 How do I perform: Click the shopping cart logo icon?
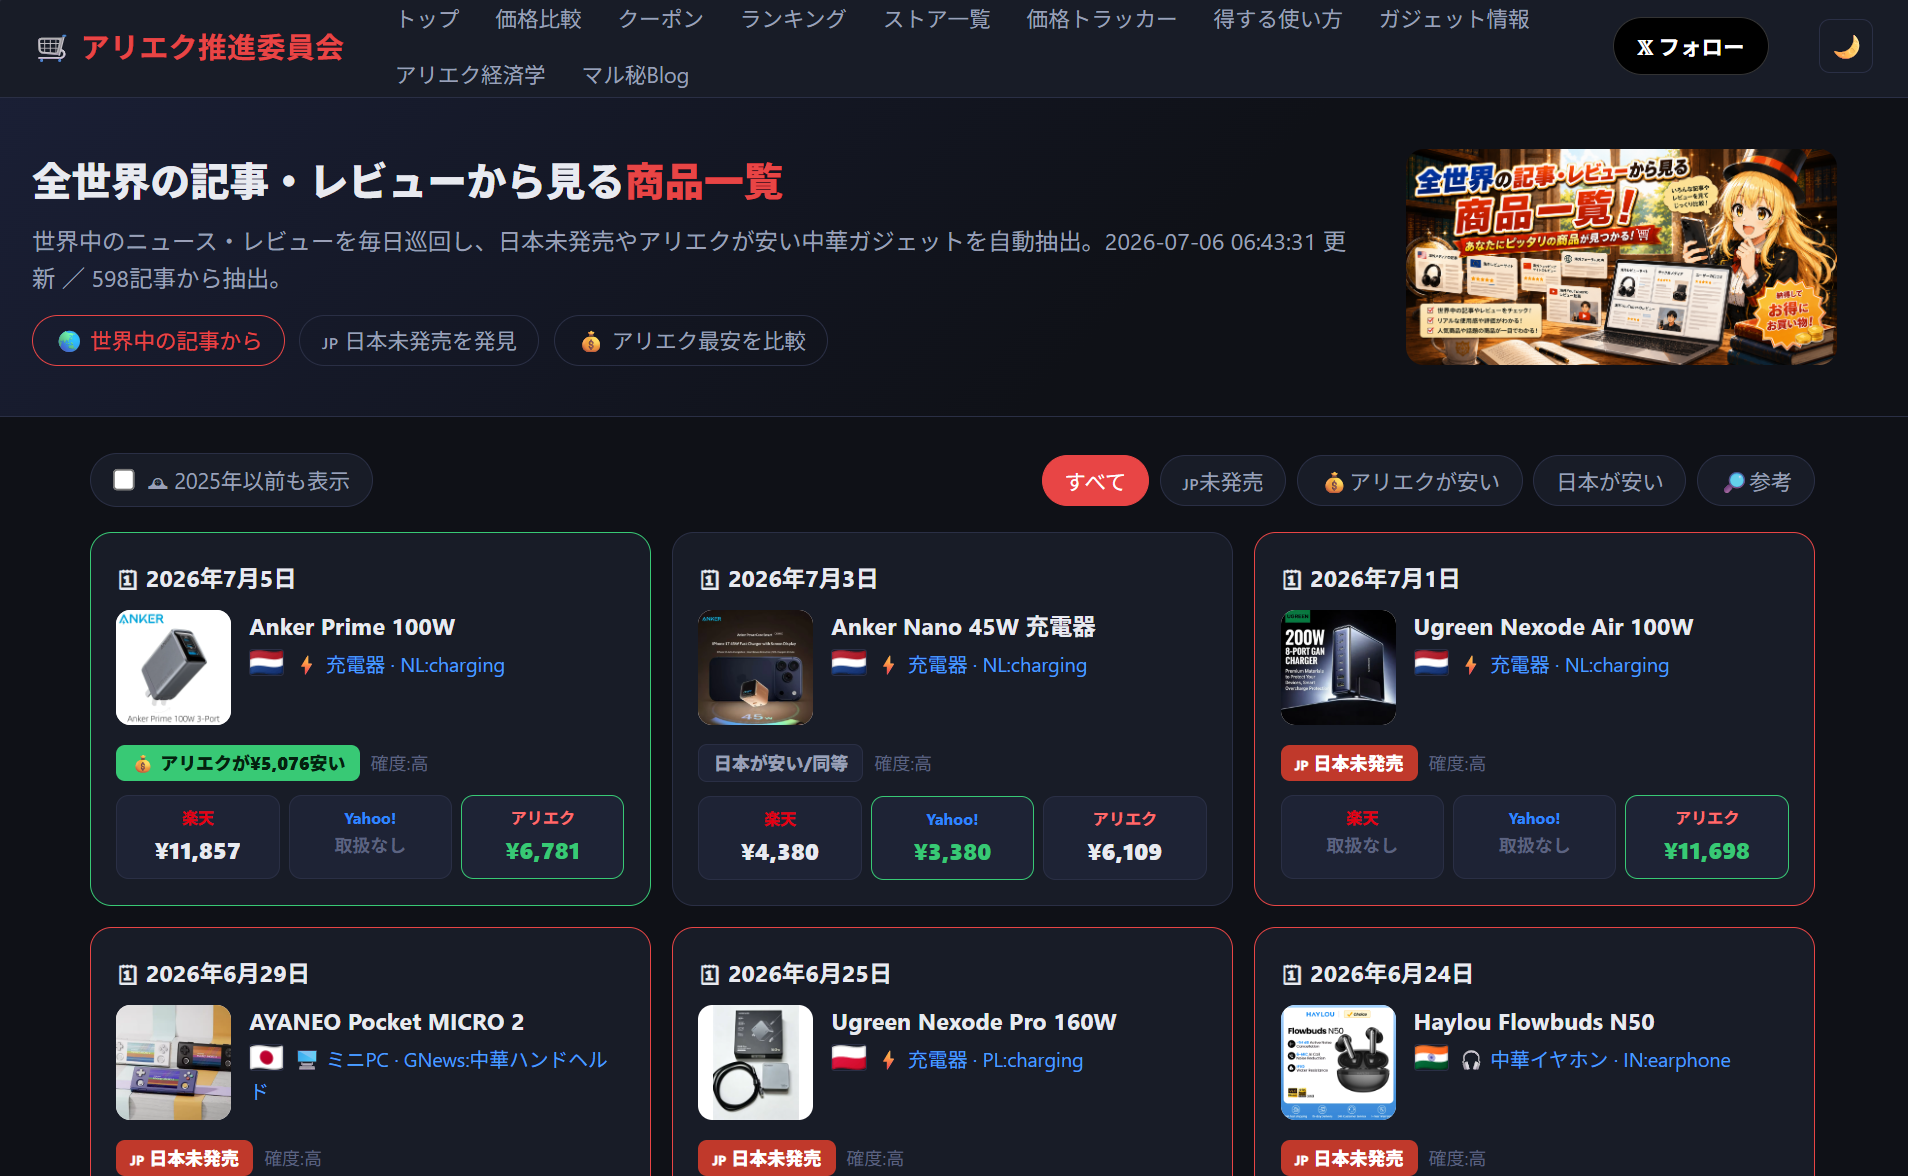(x=51, y=47)
